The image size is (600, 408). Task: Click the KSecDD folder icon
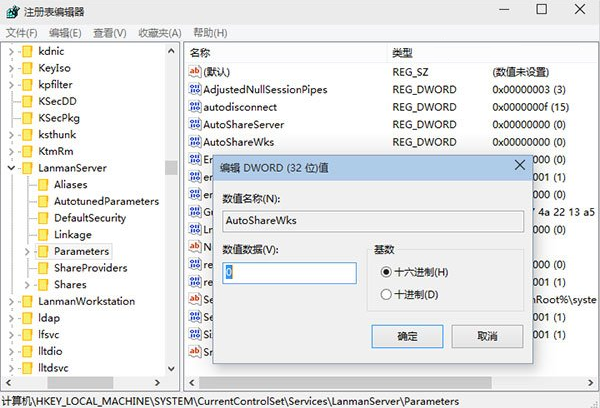click(27, 101)
